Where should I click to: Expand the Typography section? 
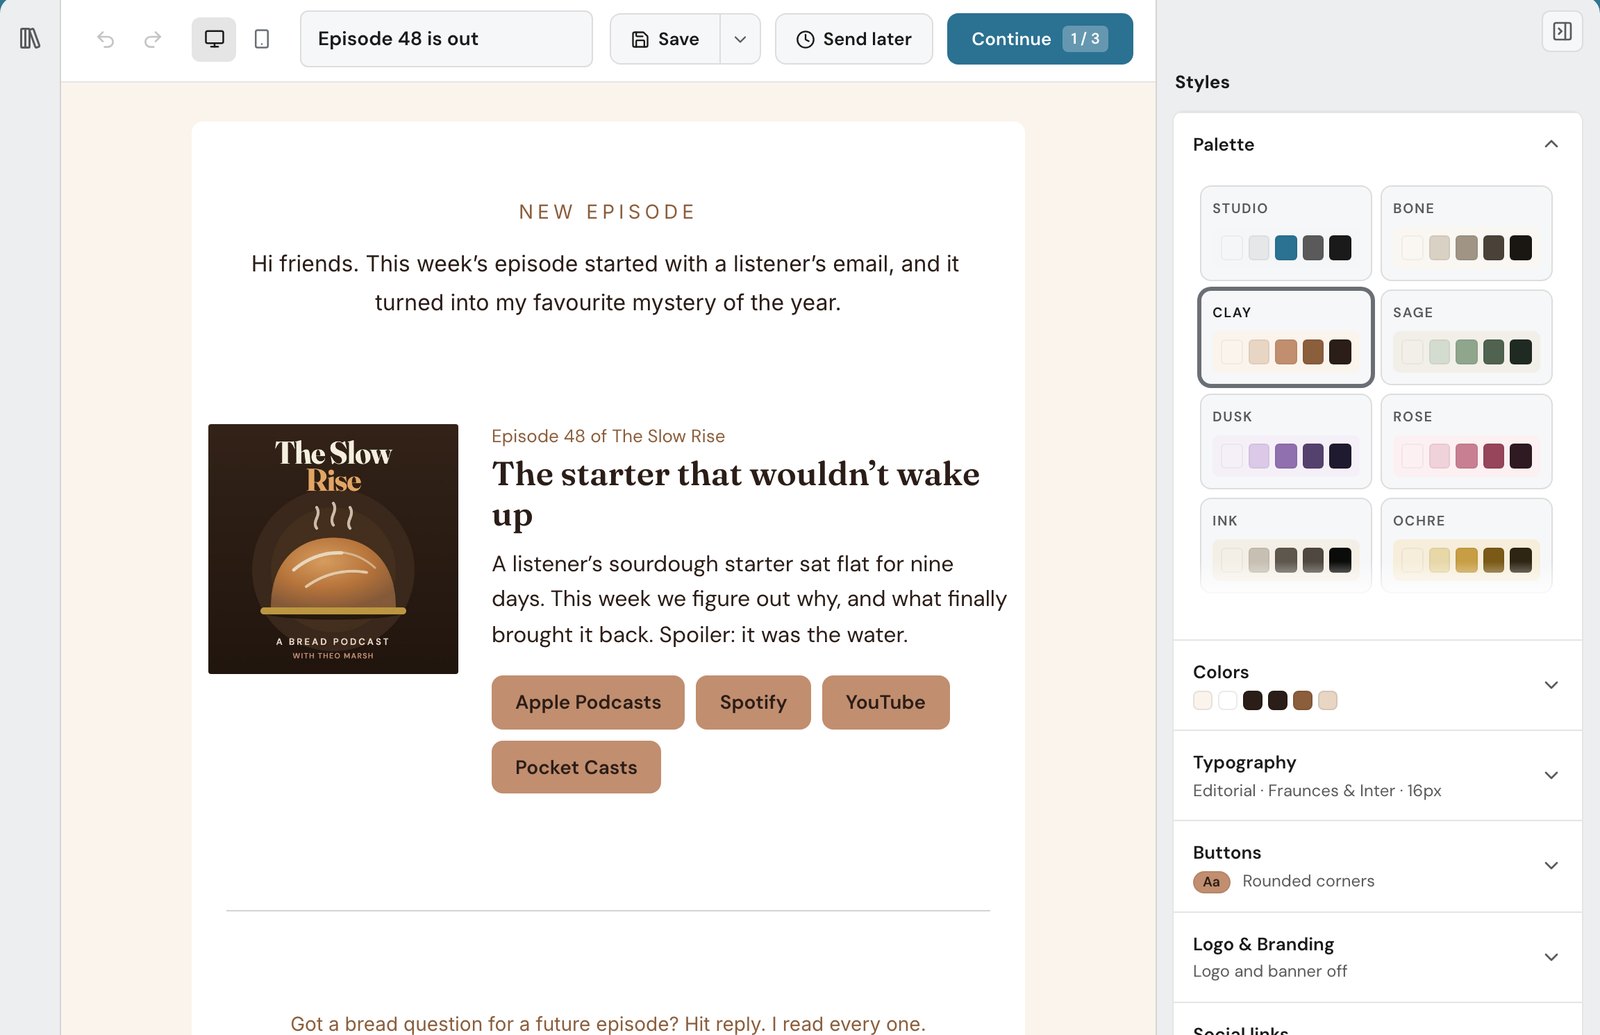click(1377, 775)
